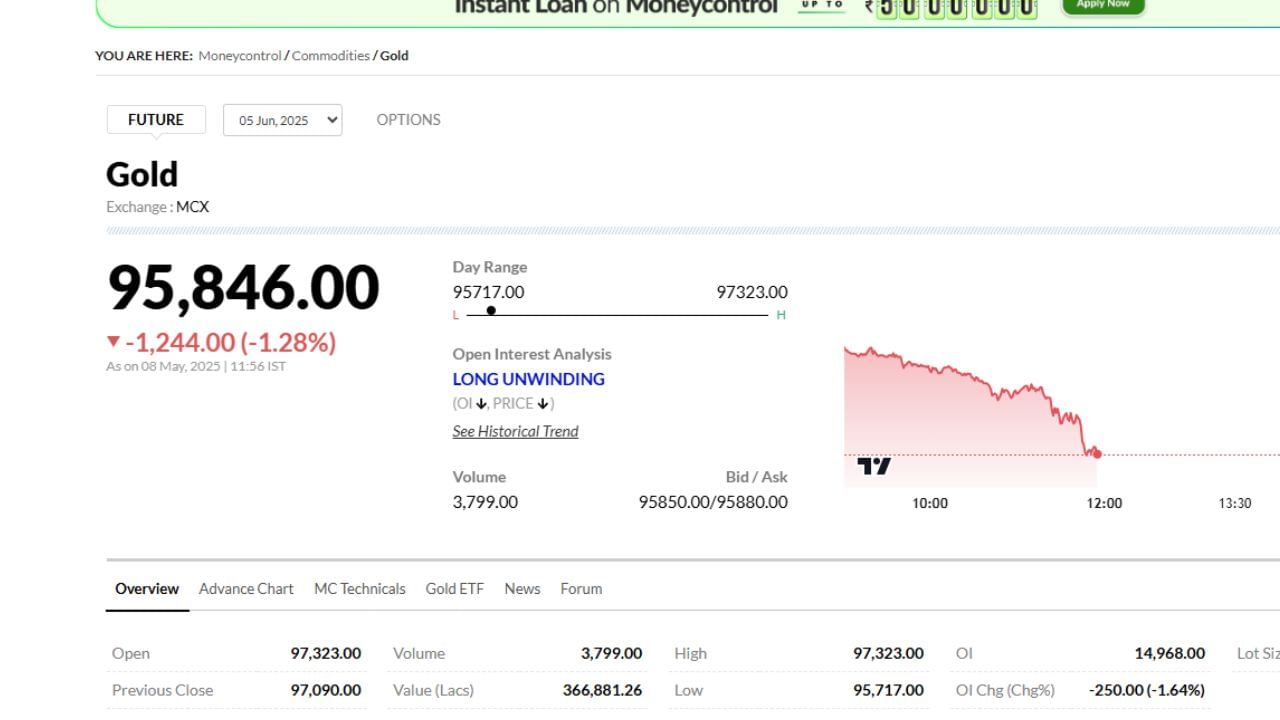The height and width of the screenshot is (720, 1280).
Task: Click the Previous Close value 97,090.00
Action: tap(326, 690)
